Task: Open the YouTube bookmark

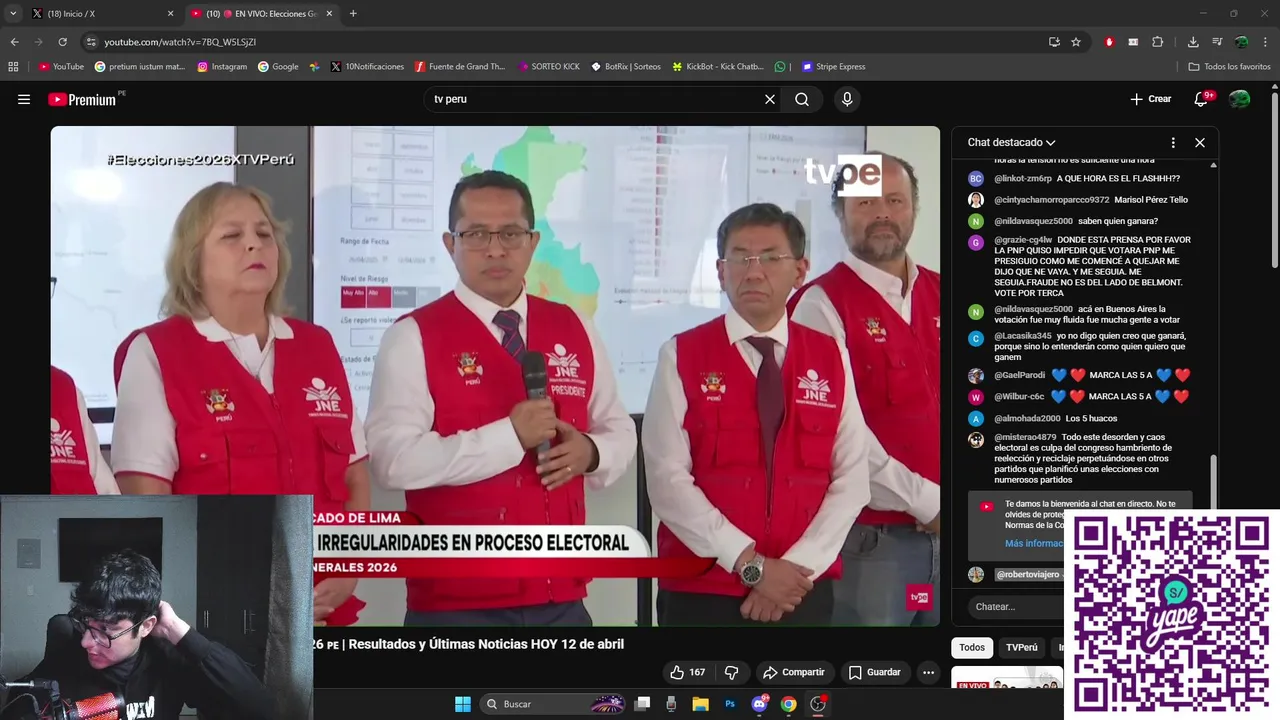Action: 61,67
